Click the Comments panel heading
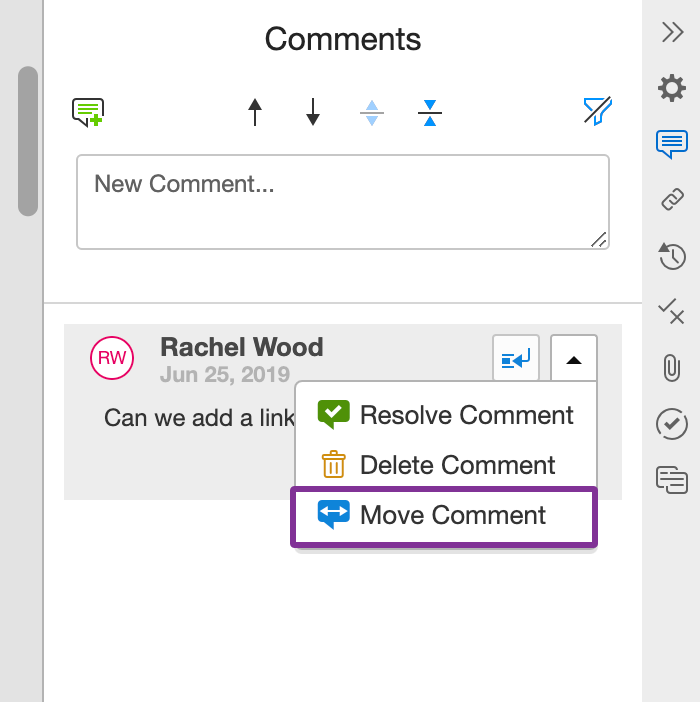This screenshot has height=702, width=700. point(343,39)
